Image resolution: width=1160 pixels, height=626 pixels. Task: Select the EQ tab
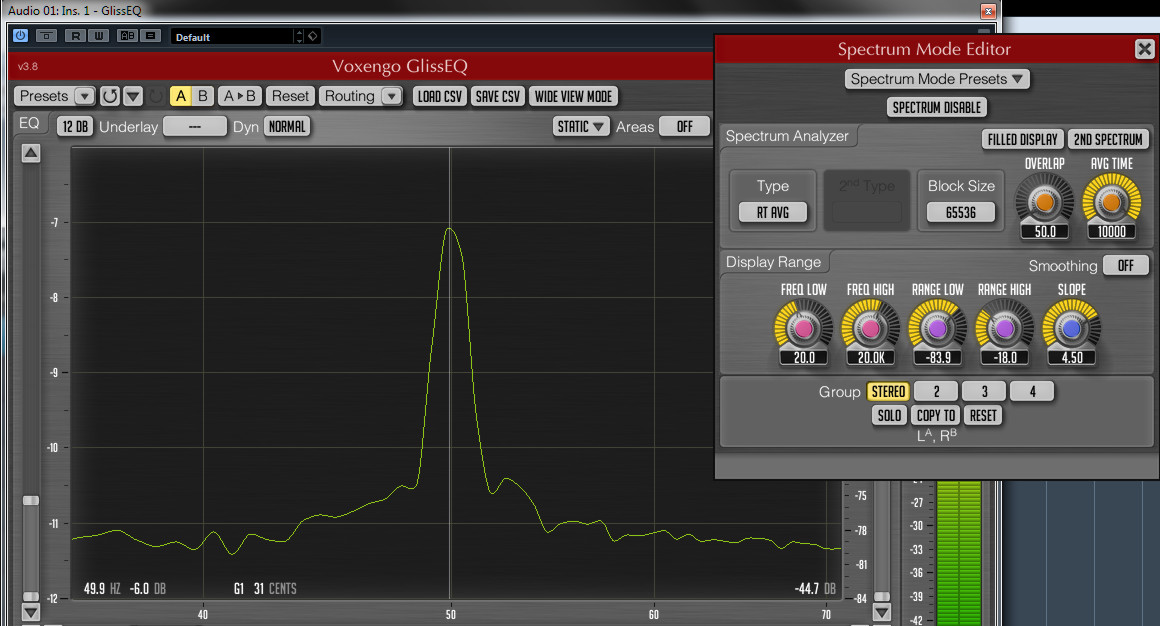pyautogui.click(x=29, y=123)
